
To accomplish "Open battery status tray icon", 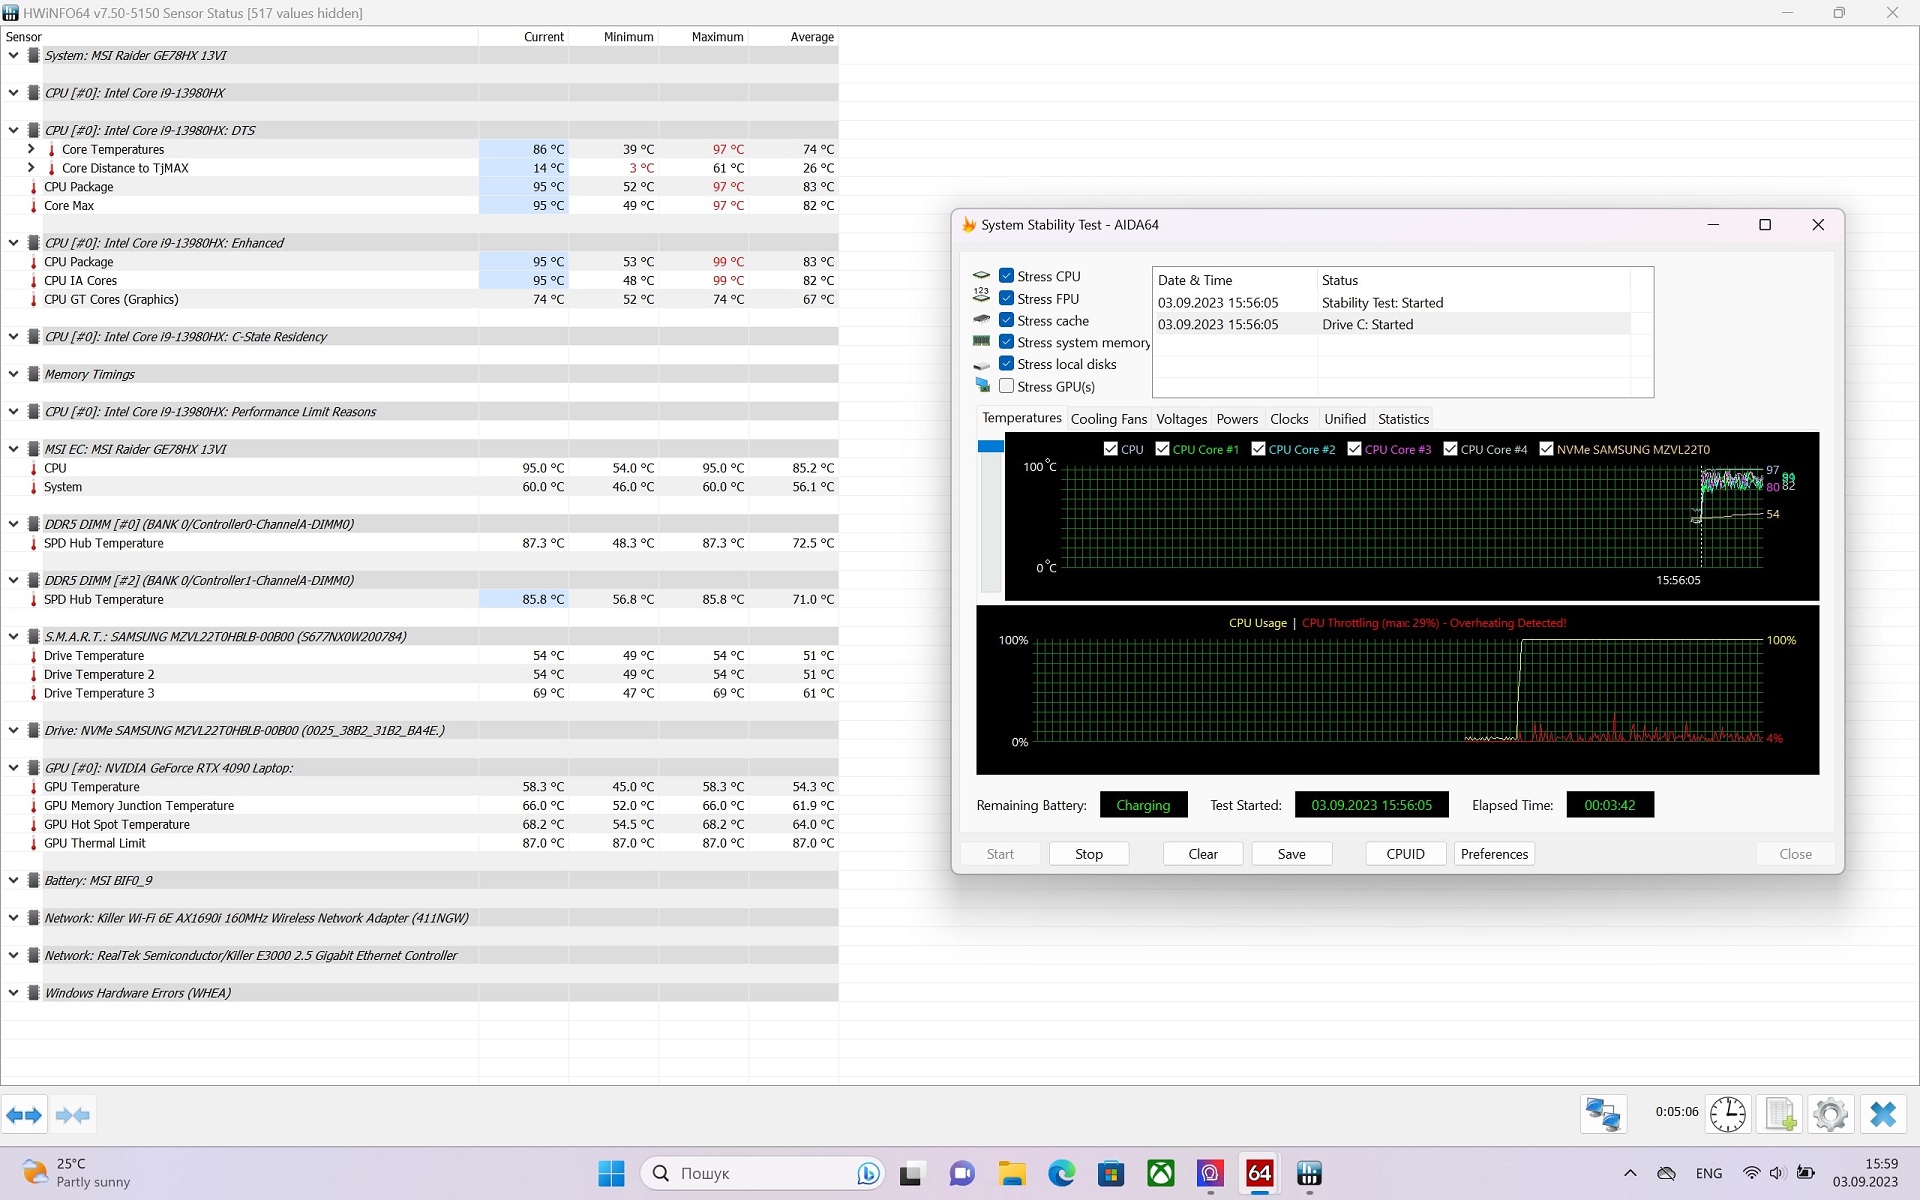I will pos(1806,1173).
